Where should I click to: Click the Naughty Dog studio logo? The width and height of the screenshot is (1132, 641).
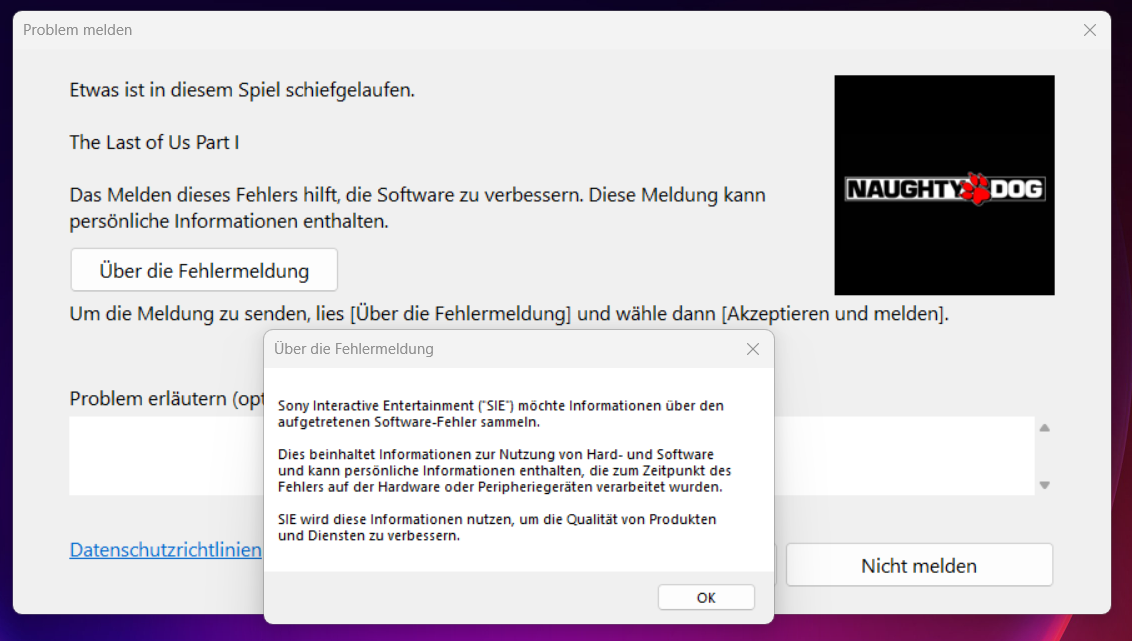[x=943, y=185]
